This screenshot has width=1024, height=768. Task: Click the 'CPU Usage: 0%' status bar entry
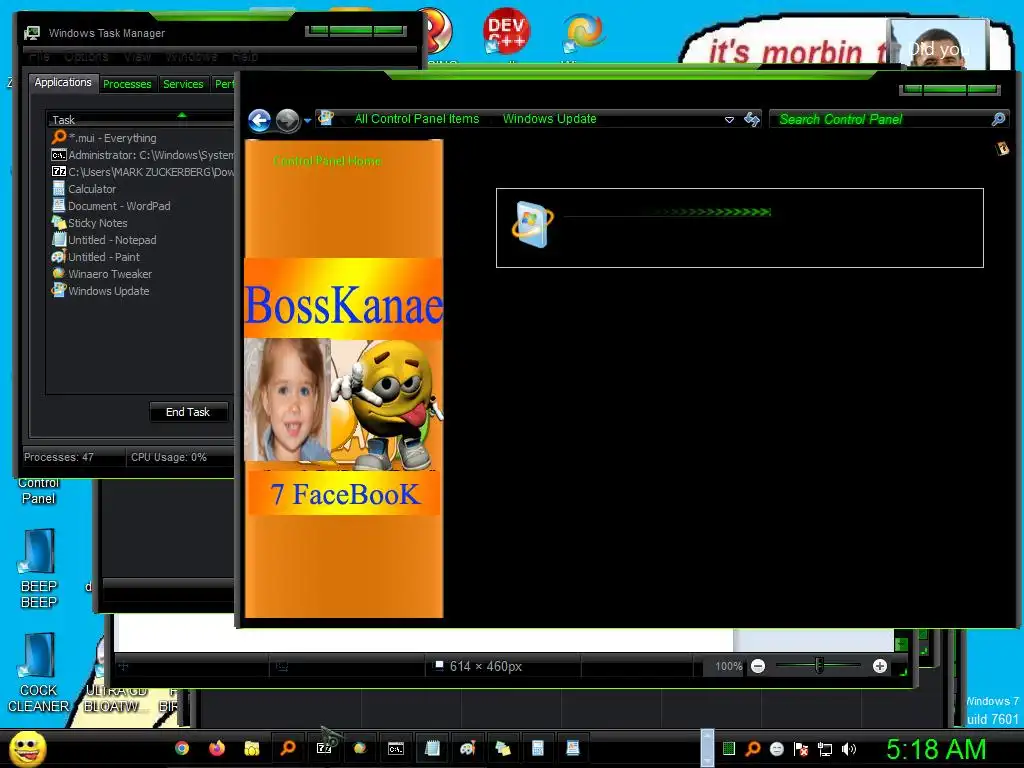(168, 457)
